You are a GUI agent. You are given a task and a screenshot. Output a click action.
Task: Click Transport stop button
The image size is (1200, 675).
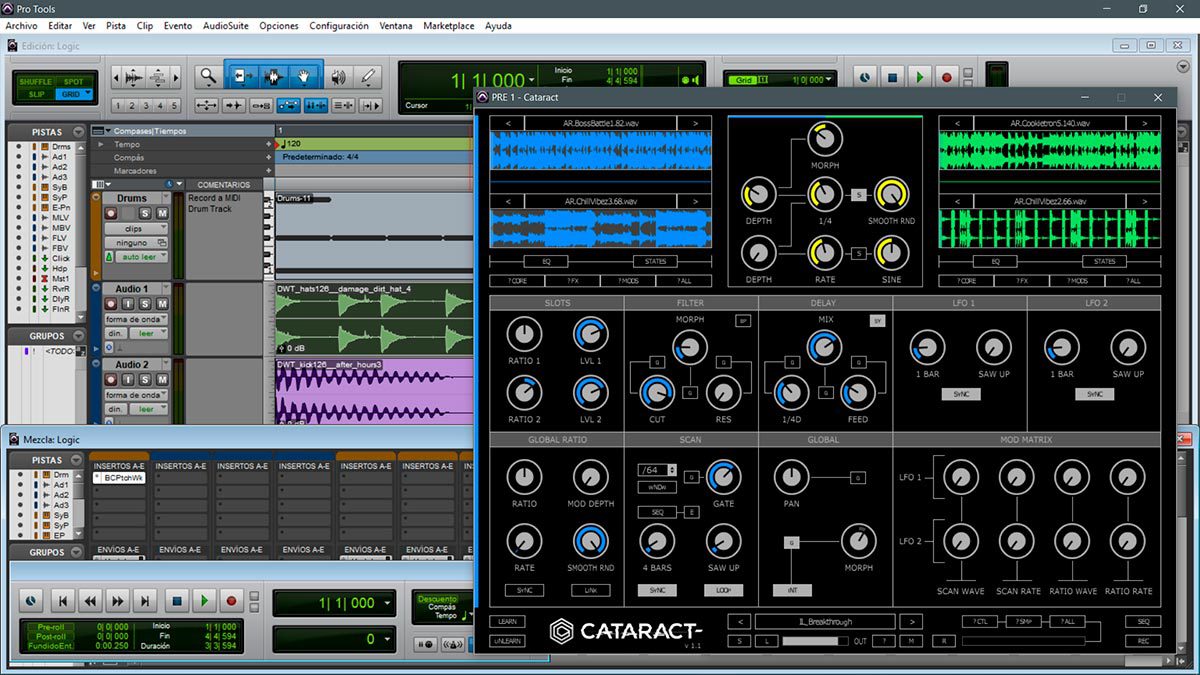click(177, 601)
